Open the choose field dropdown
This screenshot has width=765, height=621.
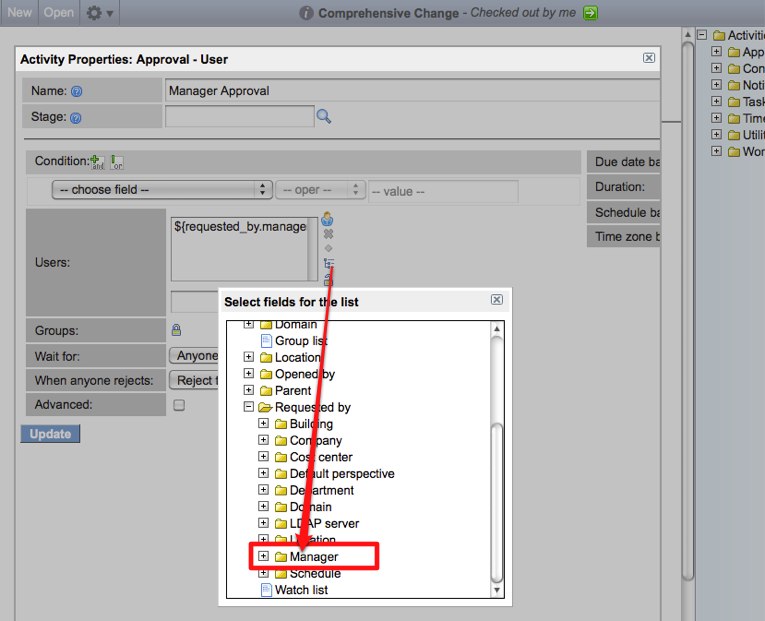tap(164, 190)
